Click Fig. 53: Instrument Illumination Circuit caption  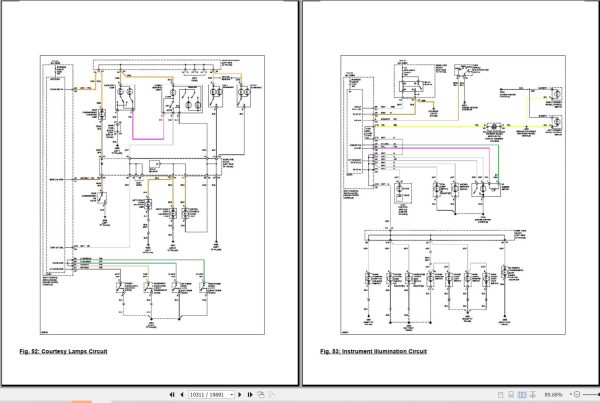click(x=373, y=351)
